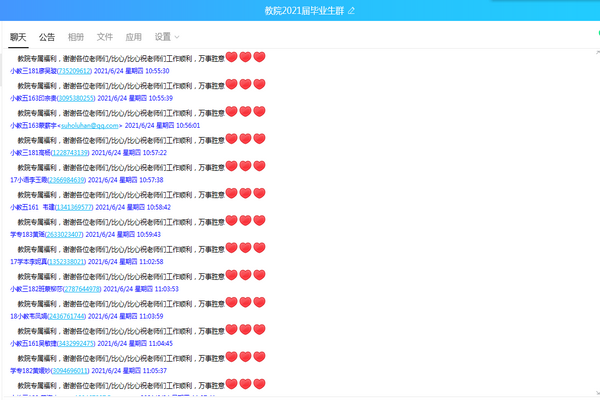
Task: Switch to the 聊天 tab
Action: [x=18, y=37]
